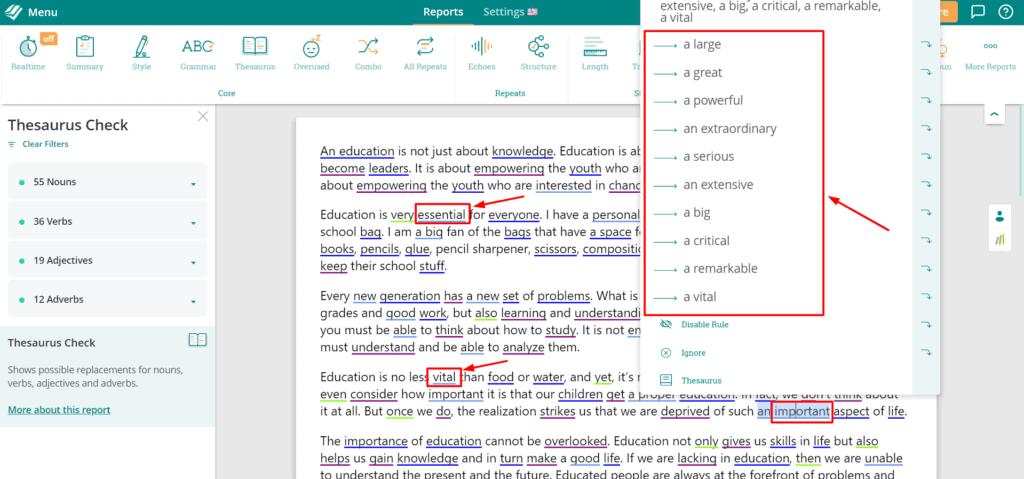Open the Grammar check report
The image size is (1024, 479).
coord(198,52)
